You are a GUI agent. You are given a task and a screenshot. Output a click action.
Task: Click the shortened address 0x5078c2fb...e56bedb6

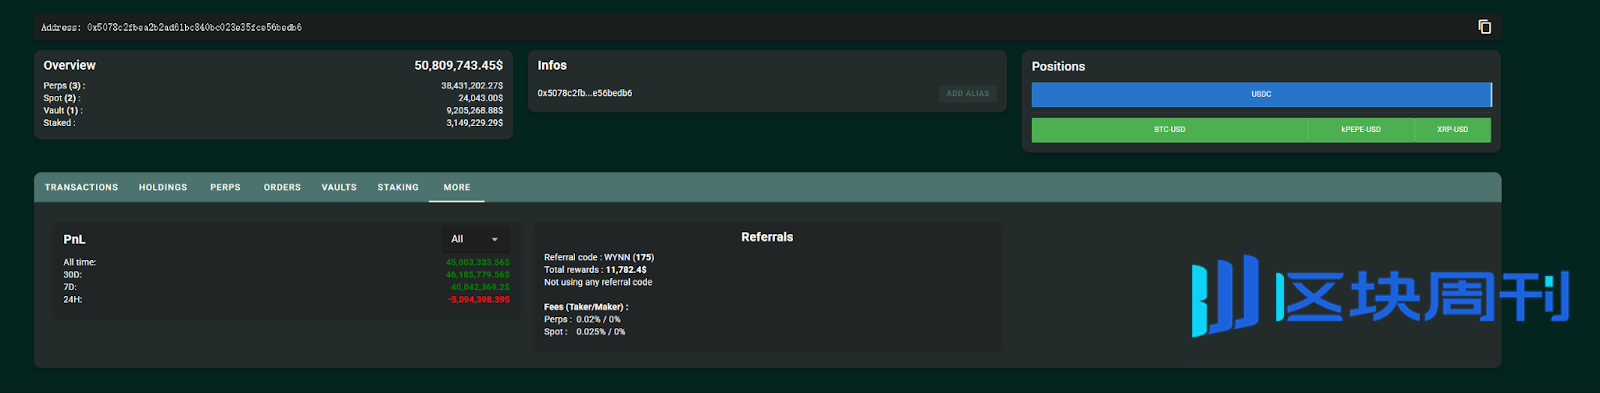click(x=585, y=94)
